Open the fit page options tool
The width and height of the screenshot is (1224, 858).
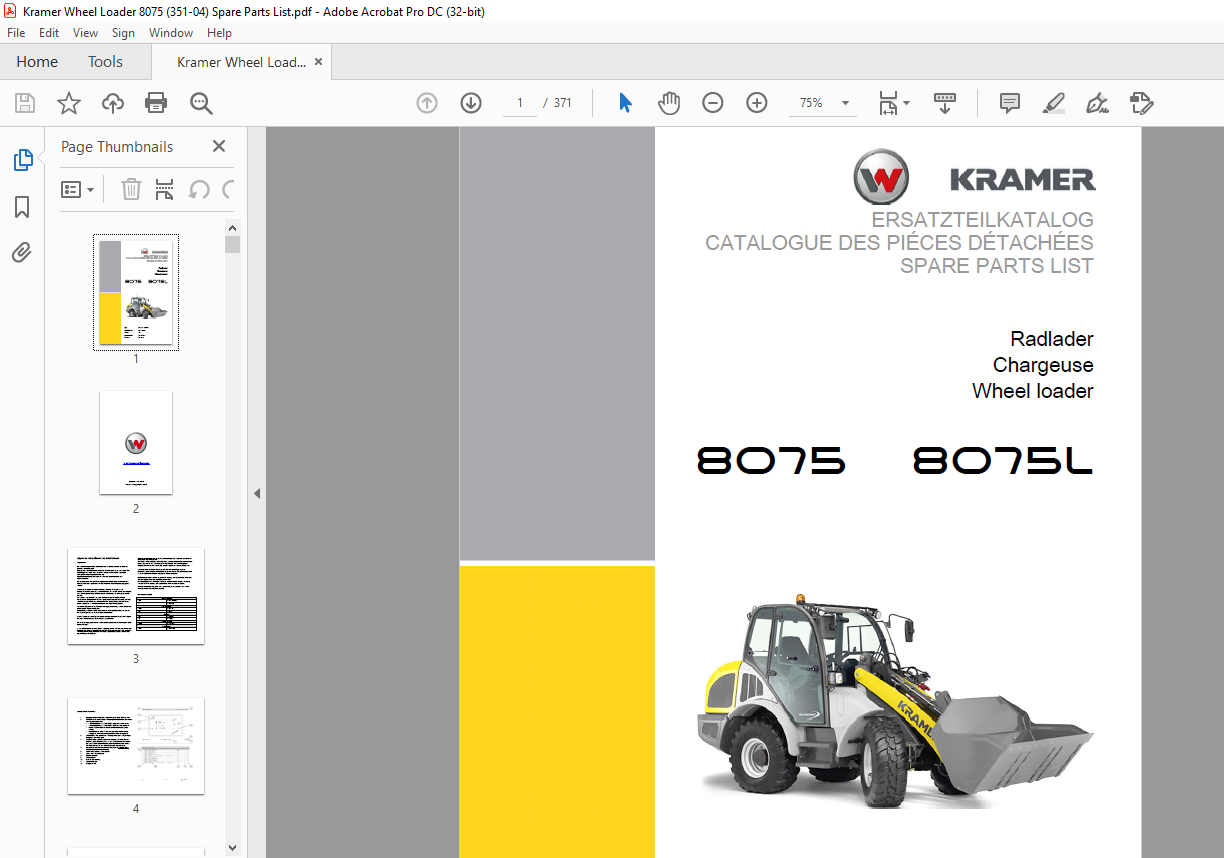(x=888, y=103)
